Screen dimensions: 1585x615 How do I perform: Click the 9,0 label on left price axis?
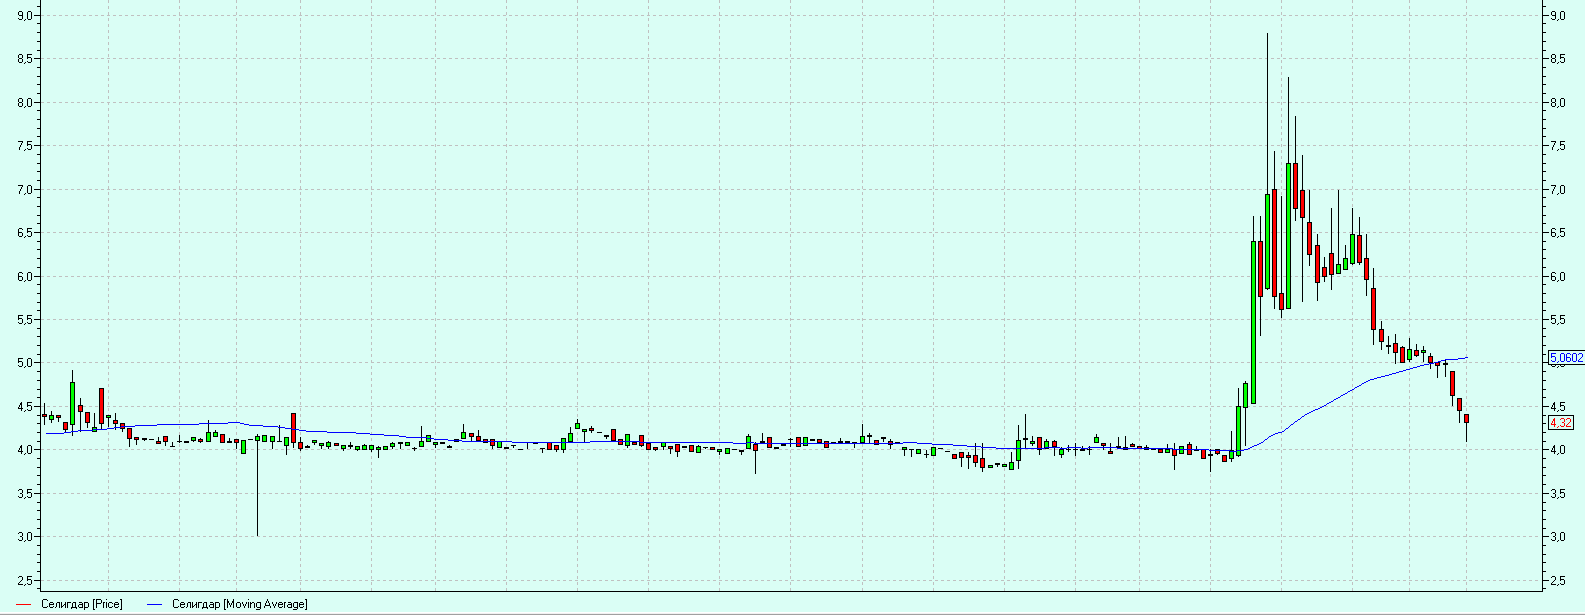tap(25, 16)
